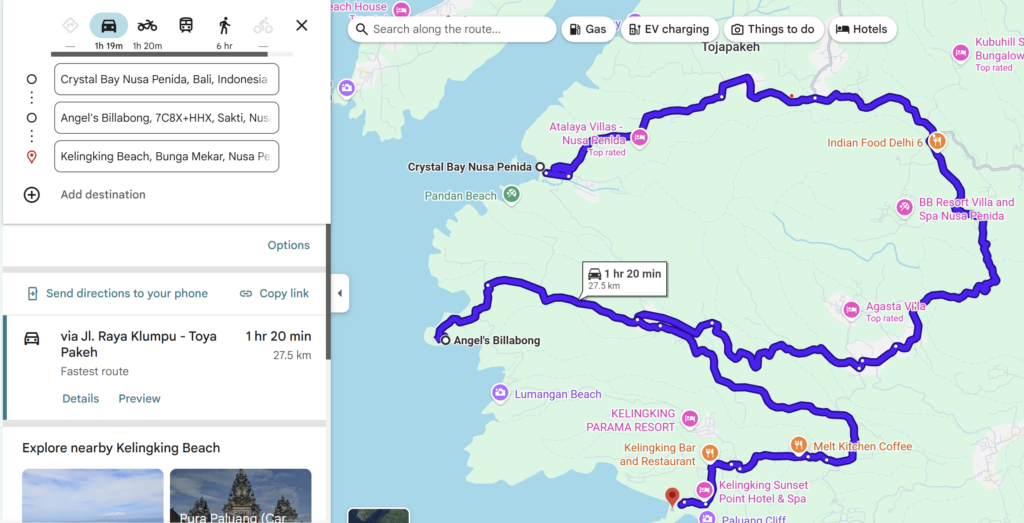The image size is (1024, 523).
Task: Copy link to the route
Action: 275,293
